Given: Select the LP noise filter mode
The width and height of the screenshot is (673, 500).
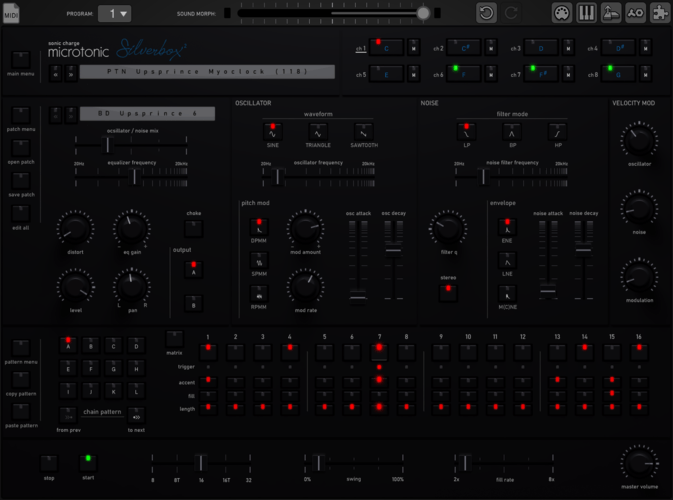Looking at the screenshot, I should pyautogui.click(x=467, y=133).
